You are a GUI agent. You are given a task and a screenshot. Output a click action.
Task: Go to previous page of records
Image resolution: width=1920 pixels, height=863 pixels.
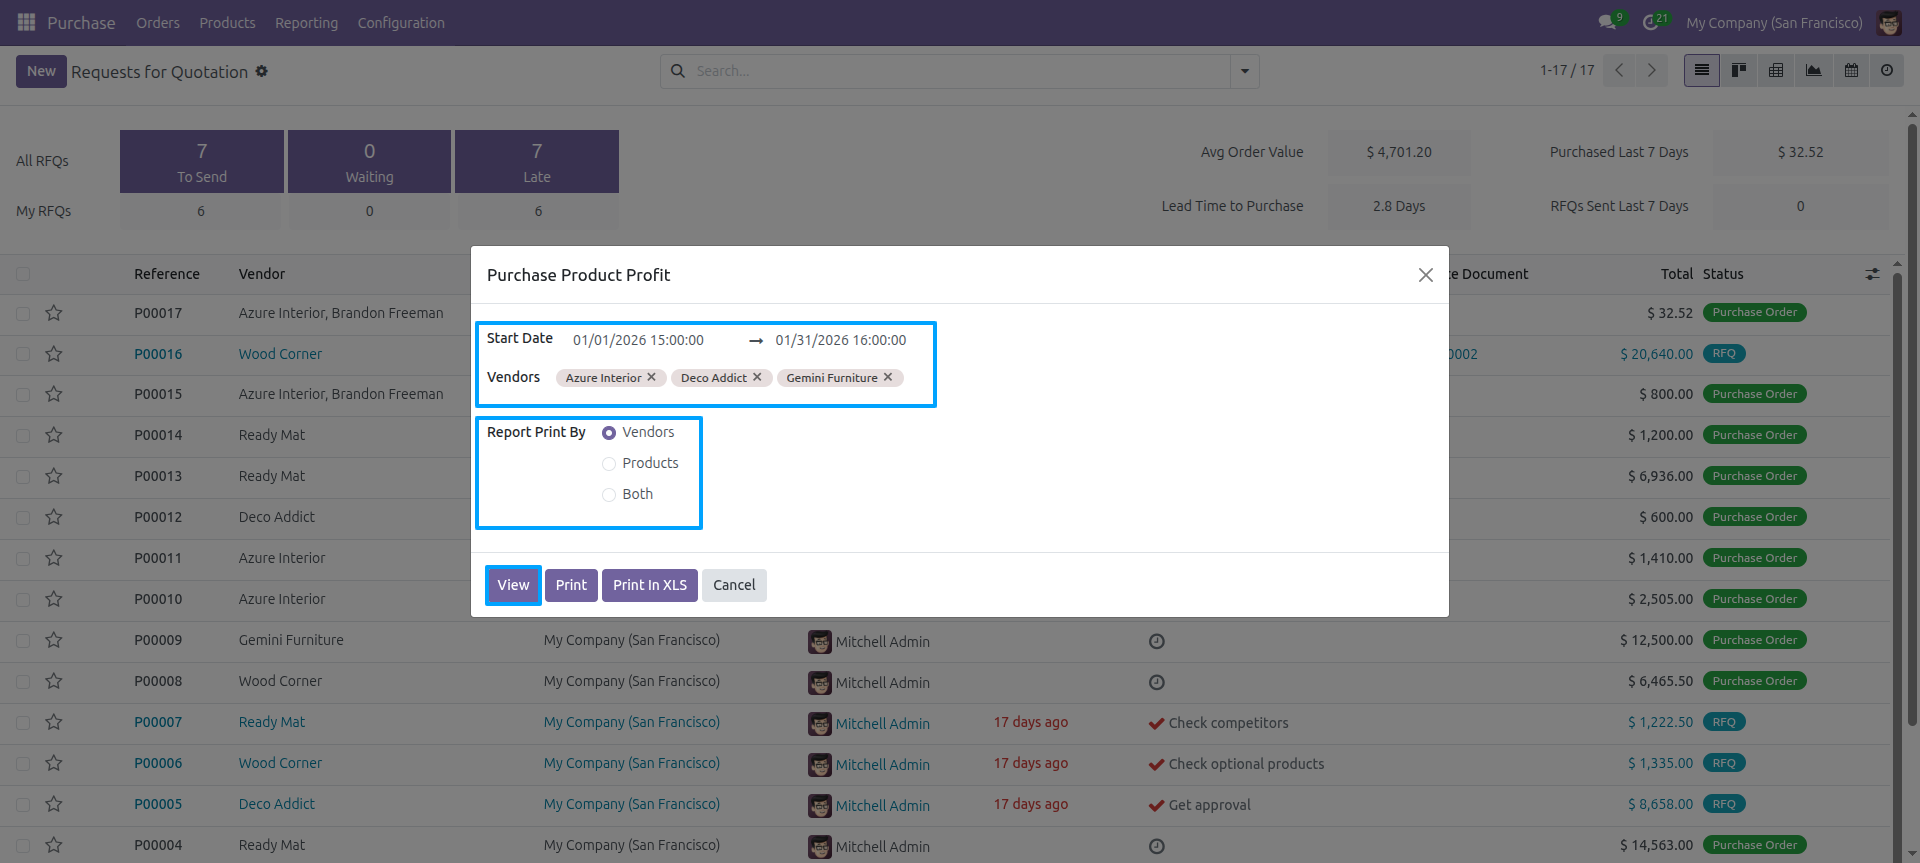pyautogui.click(x=1619, y=70)
